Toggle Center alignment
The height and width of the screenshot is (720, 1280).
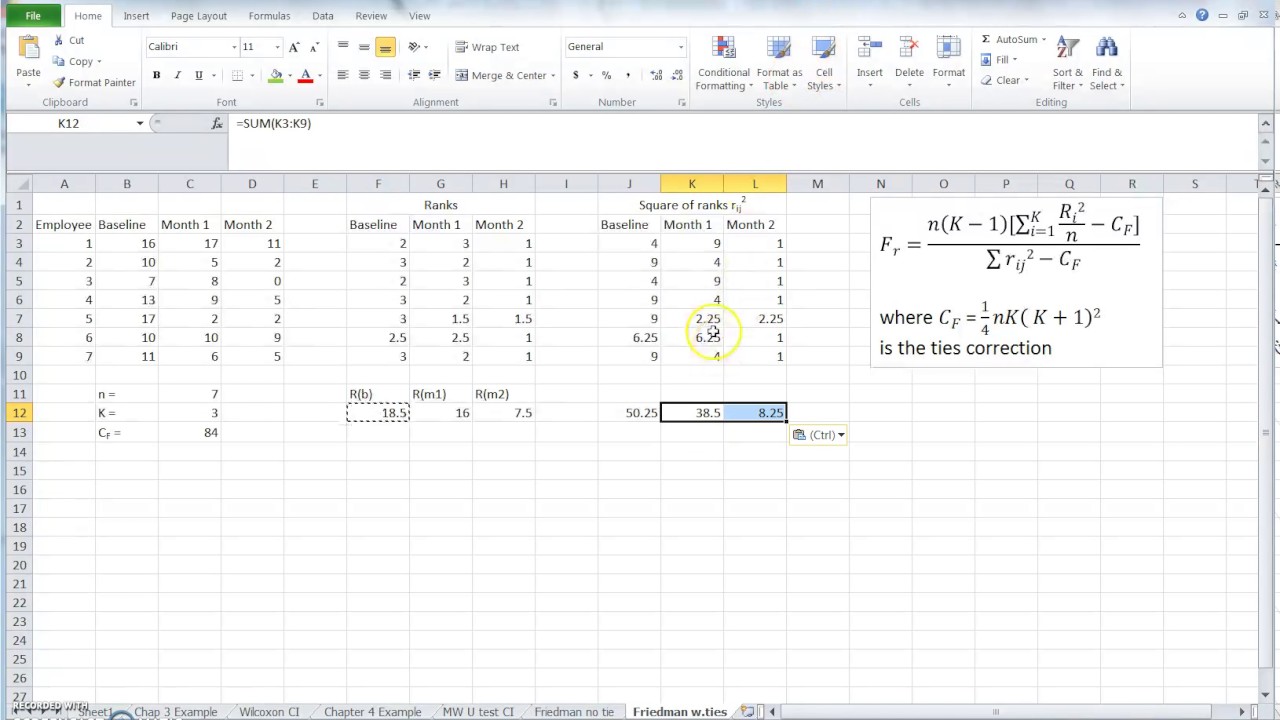tap(364, 76)
